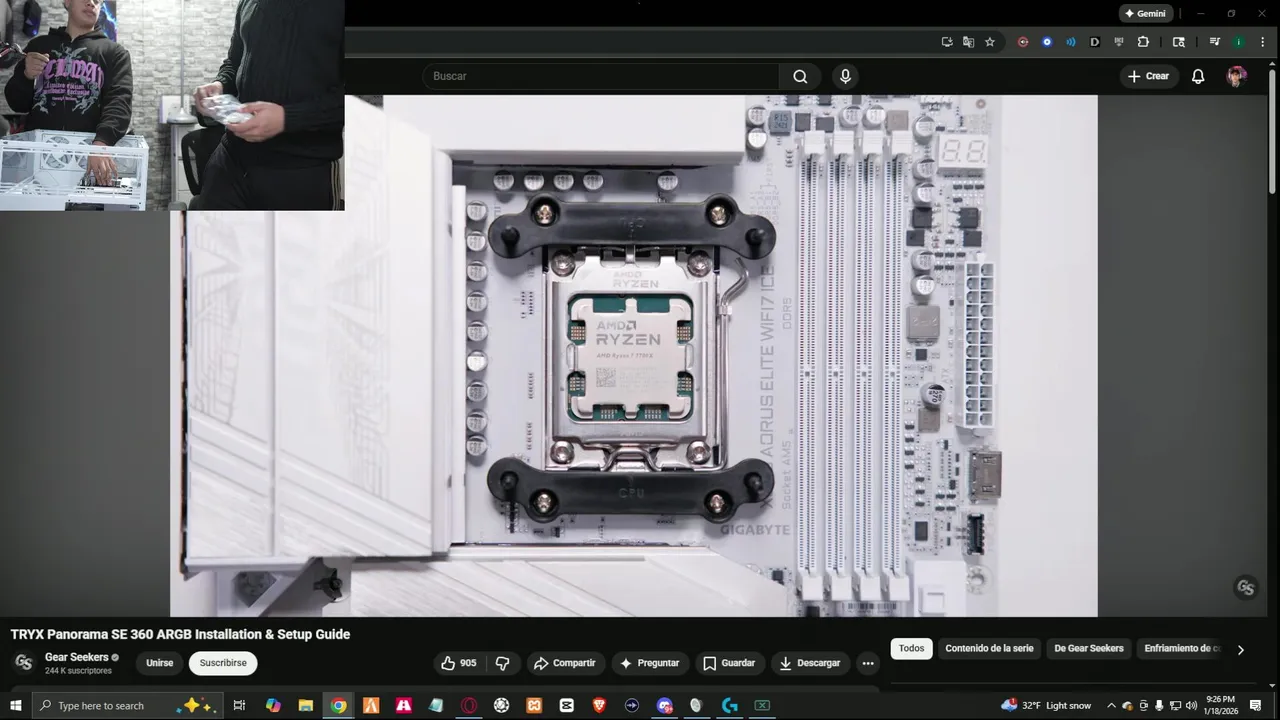The image size is (1280, 720).
Task: Click the Preguntar button
Action: click(649, 663)
